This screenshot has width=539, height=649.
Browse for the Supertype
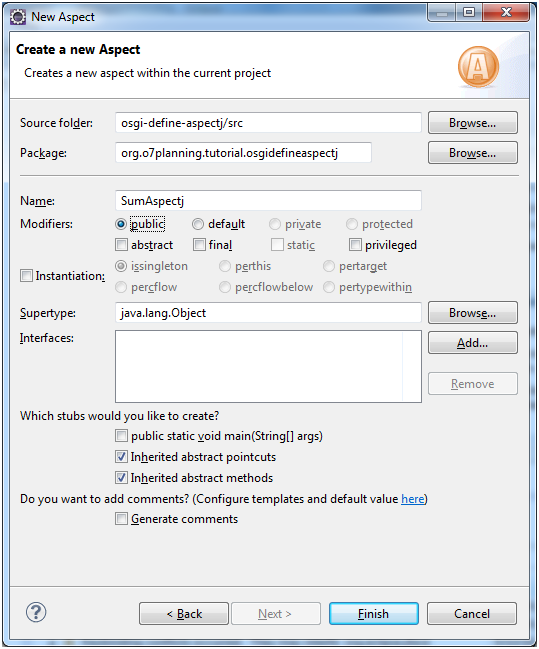(473, 313)
